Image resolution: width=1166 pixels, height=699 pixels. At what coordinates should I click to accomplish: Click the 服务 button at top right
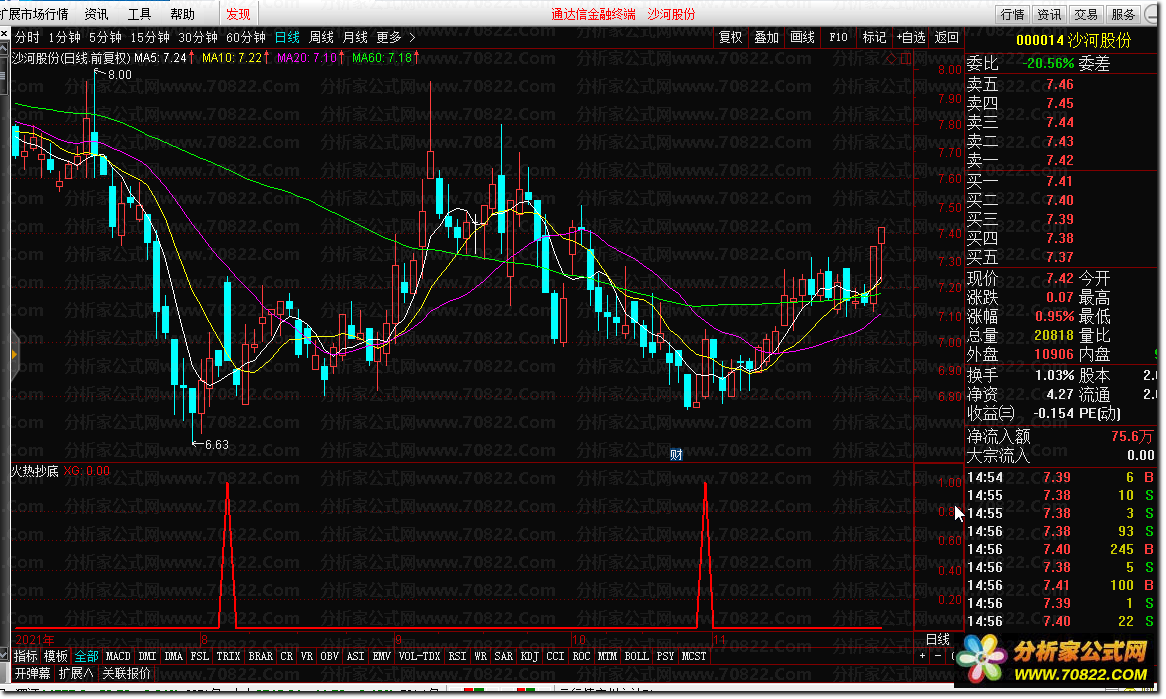pyautogui.click(x=1123, y=14)
